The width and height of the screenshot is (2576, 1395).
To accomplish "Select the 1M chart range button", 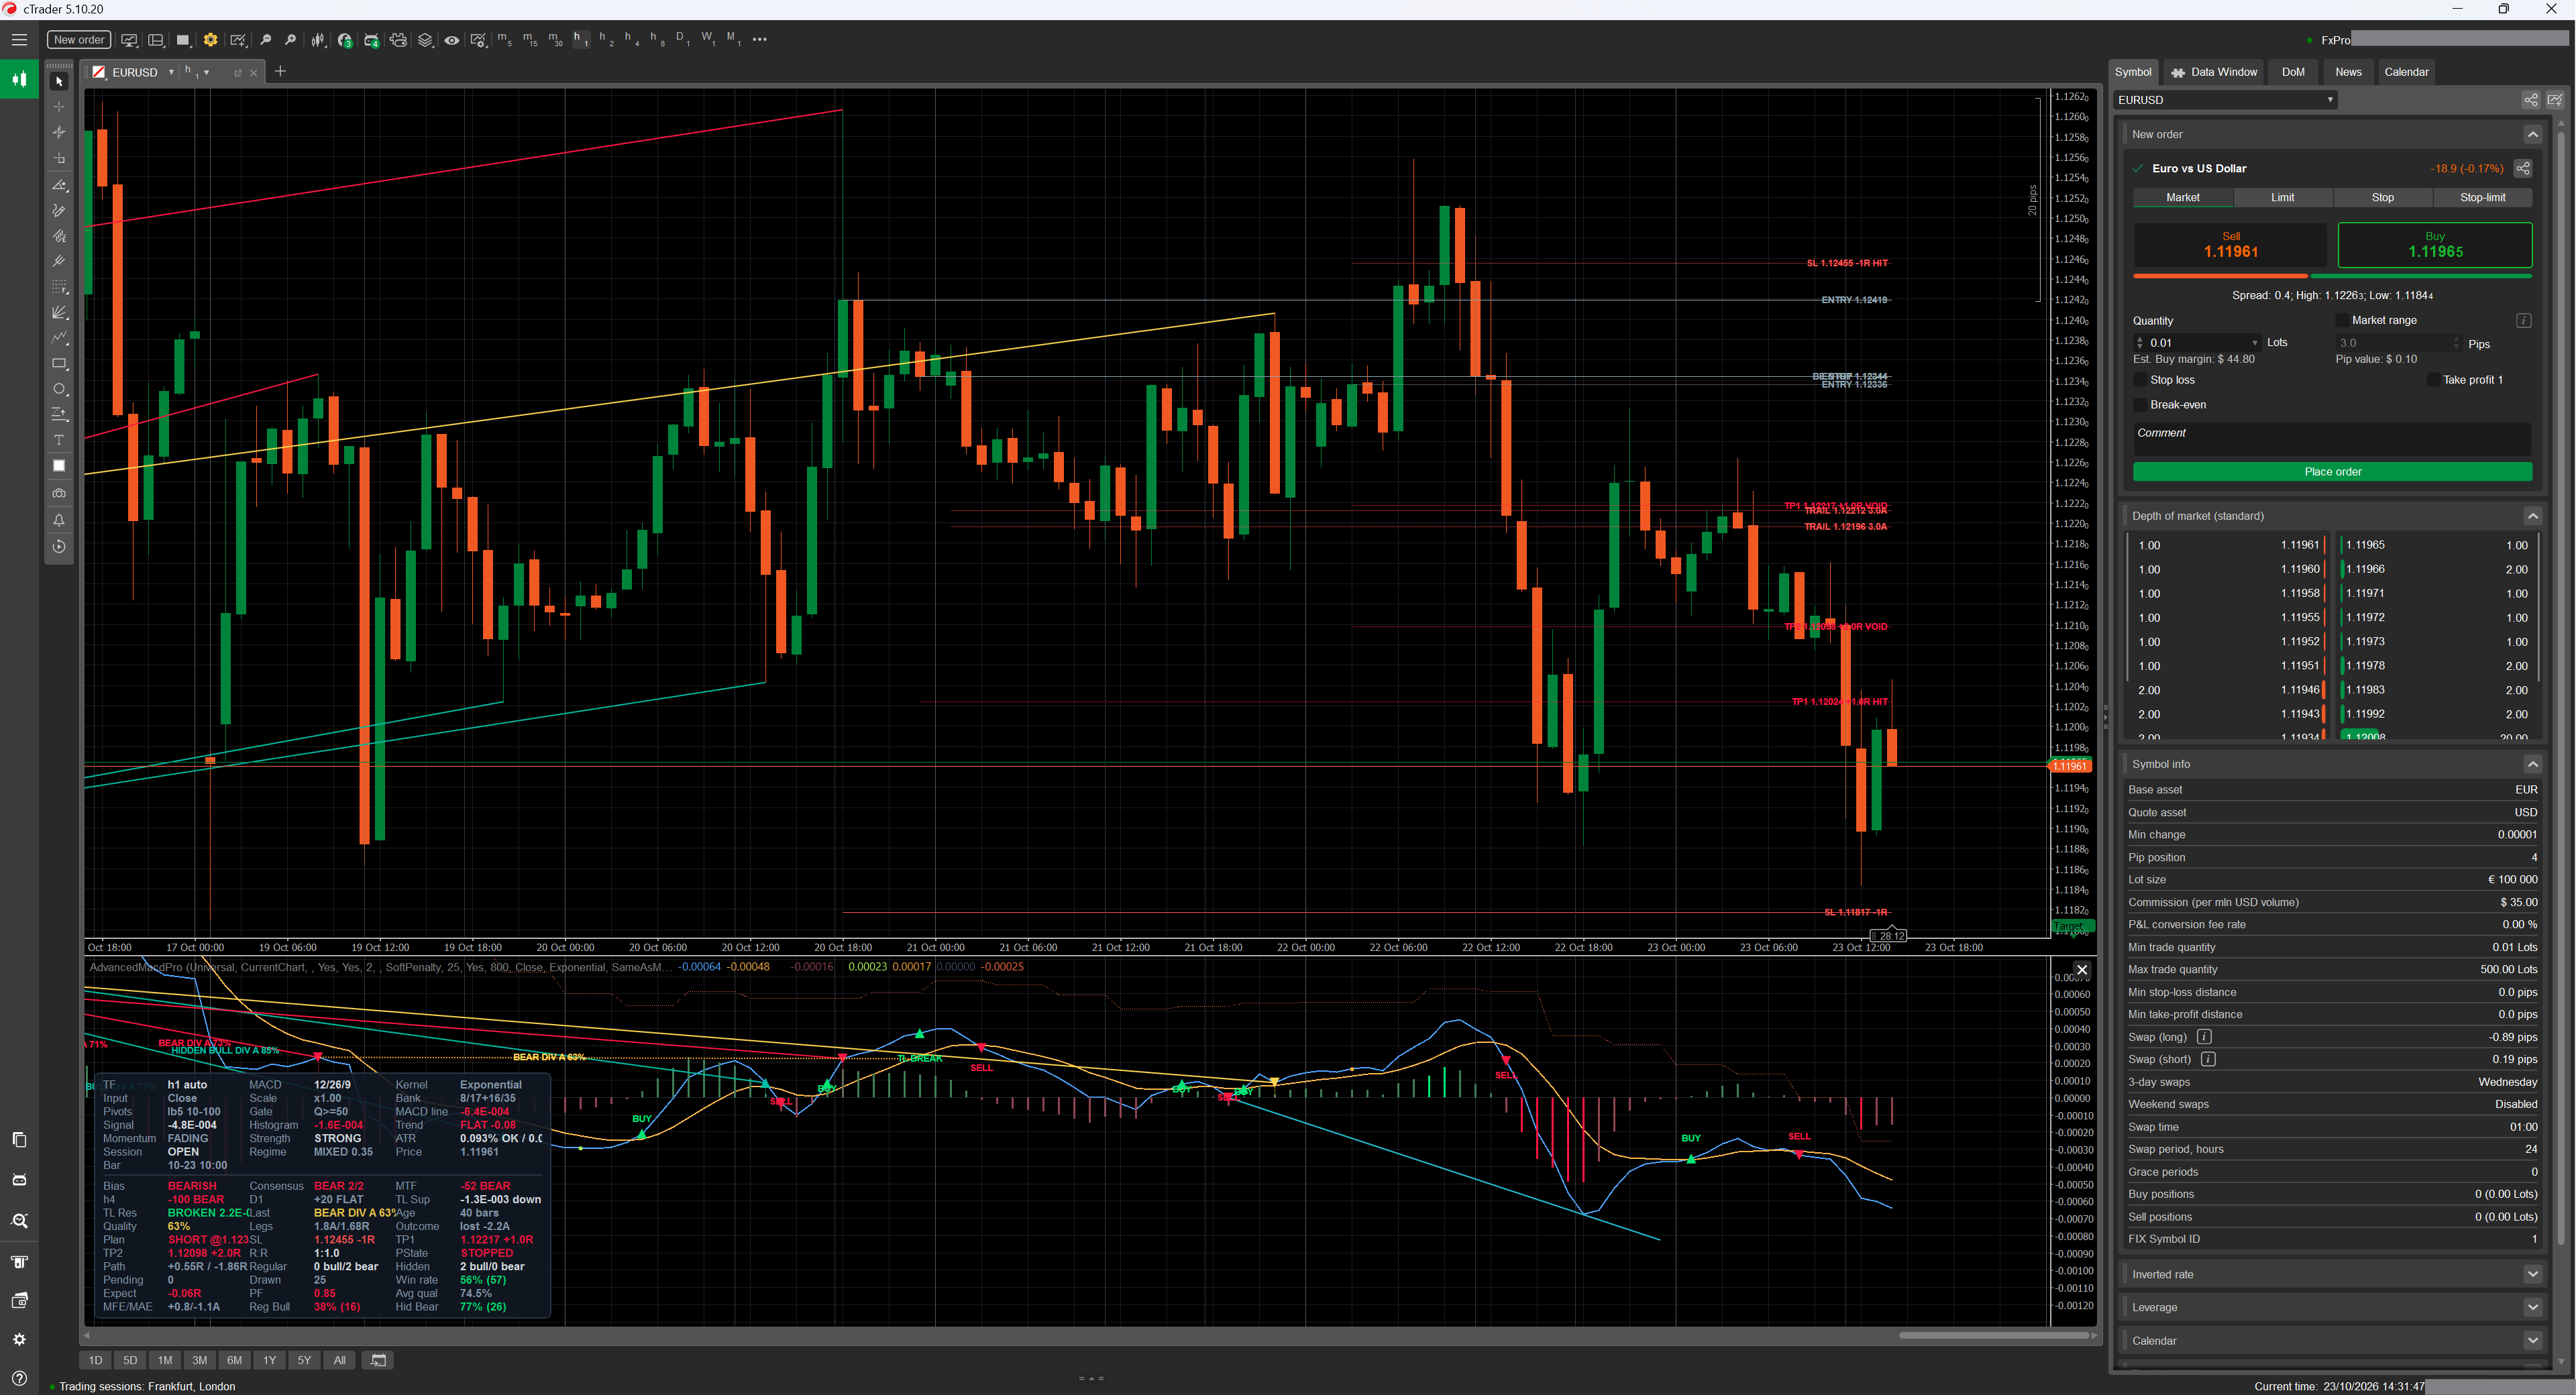I will tap(165, 1360).
